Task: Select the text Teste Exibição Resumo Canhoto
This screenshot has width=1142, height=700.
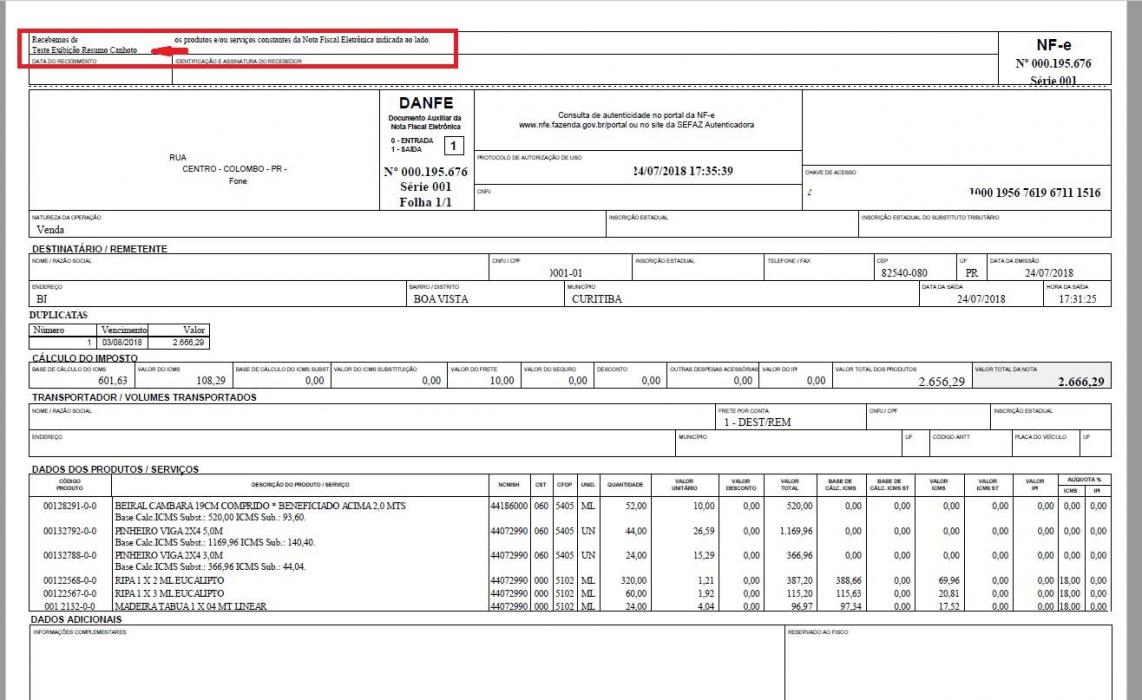Action: click(x=84, y=50)
